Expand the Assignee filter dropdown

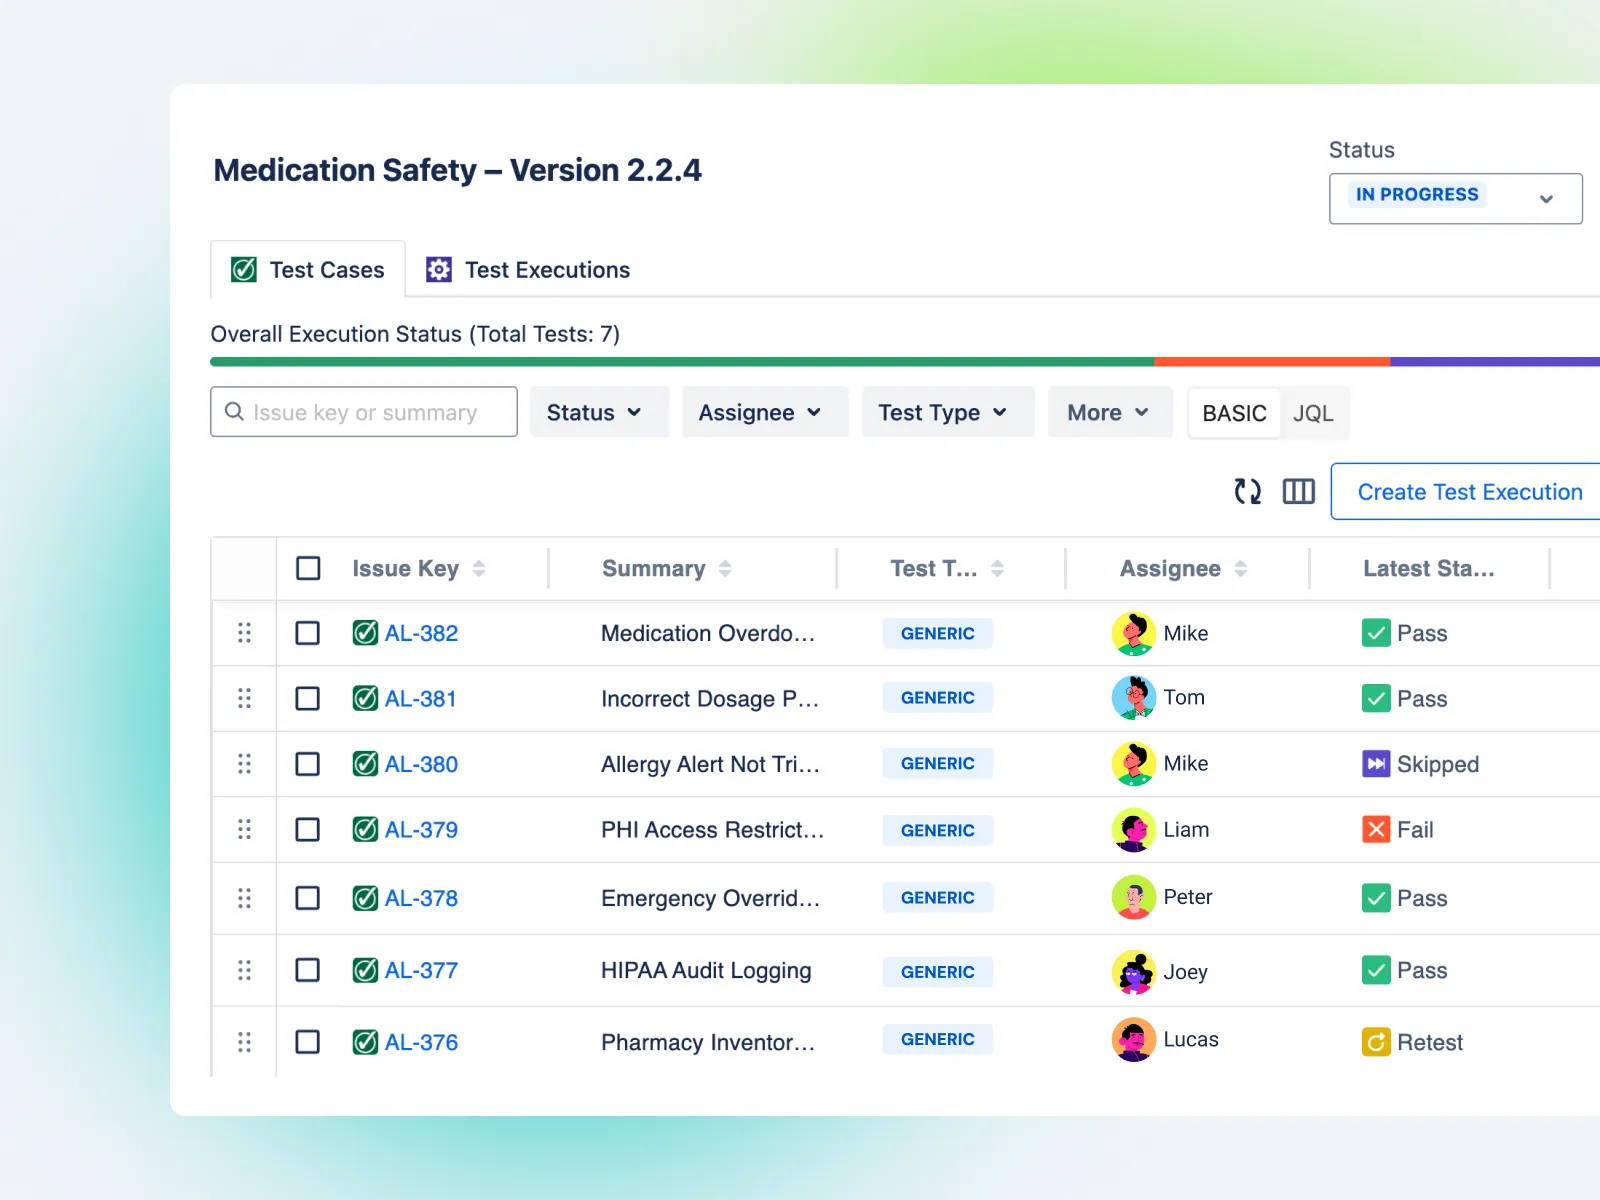coord(765,411)
